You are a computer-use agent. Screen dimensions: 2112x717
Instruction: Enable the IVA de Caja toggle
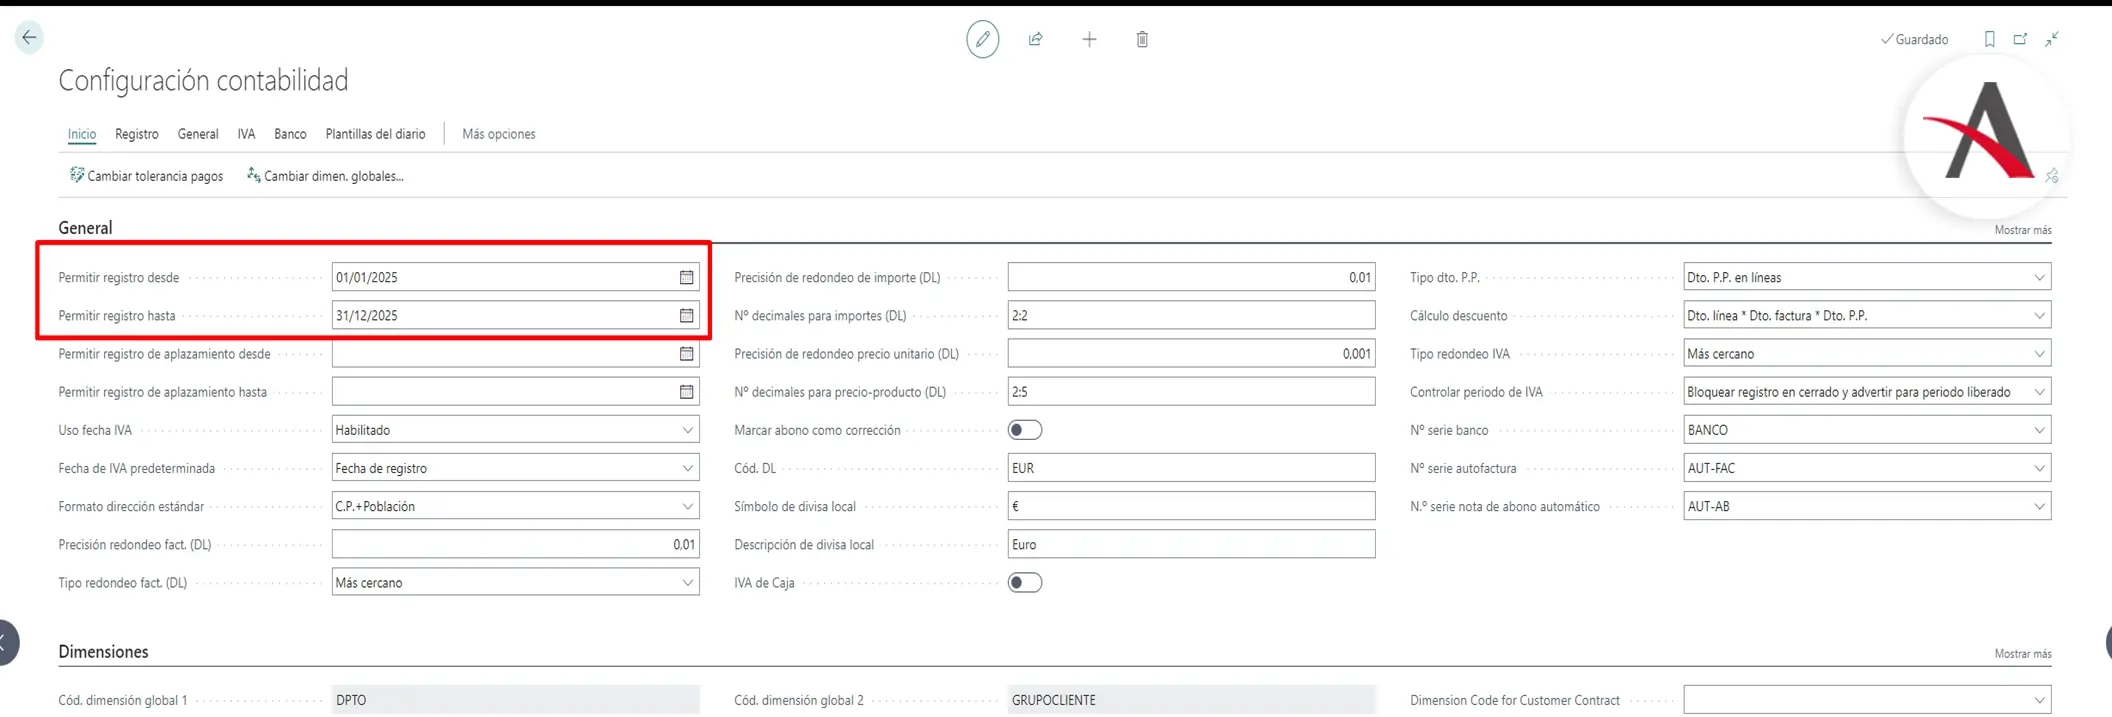[x=1024, y=583]
